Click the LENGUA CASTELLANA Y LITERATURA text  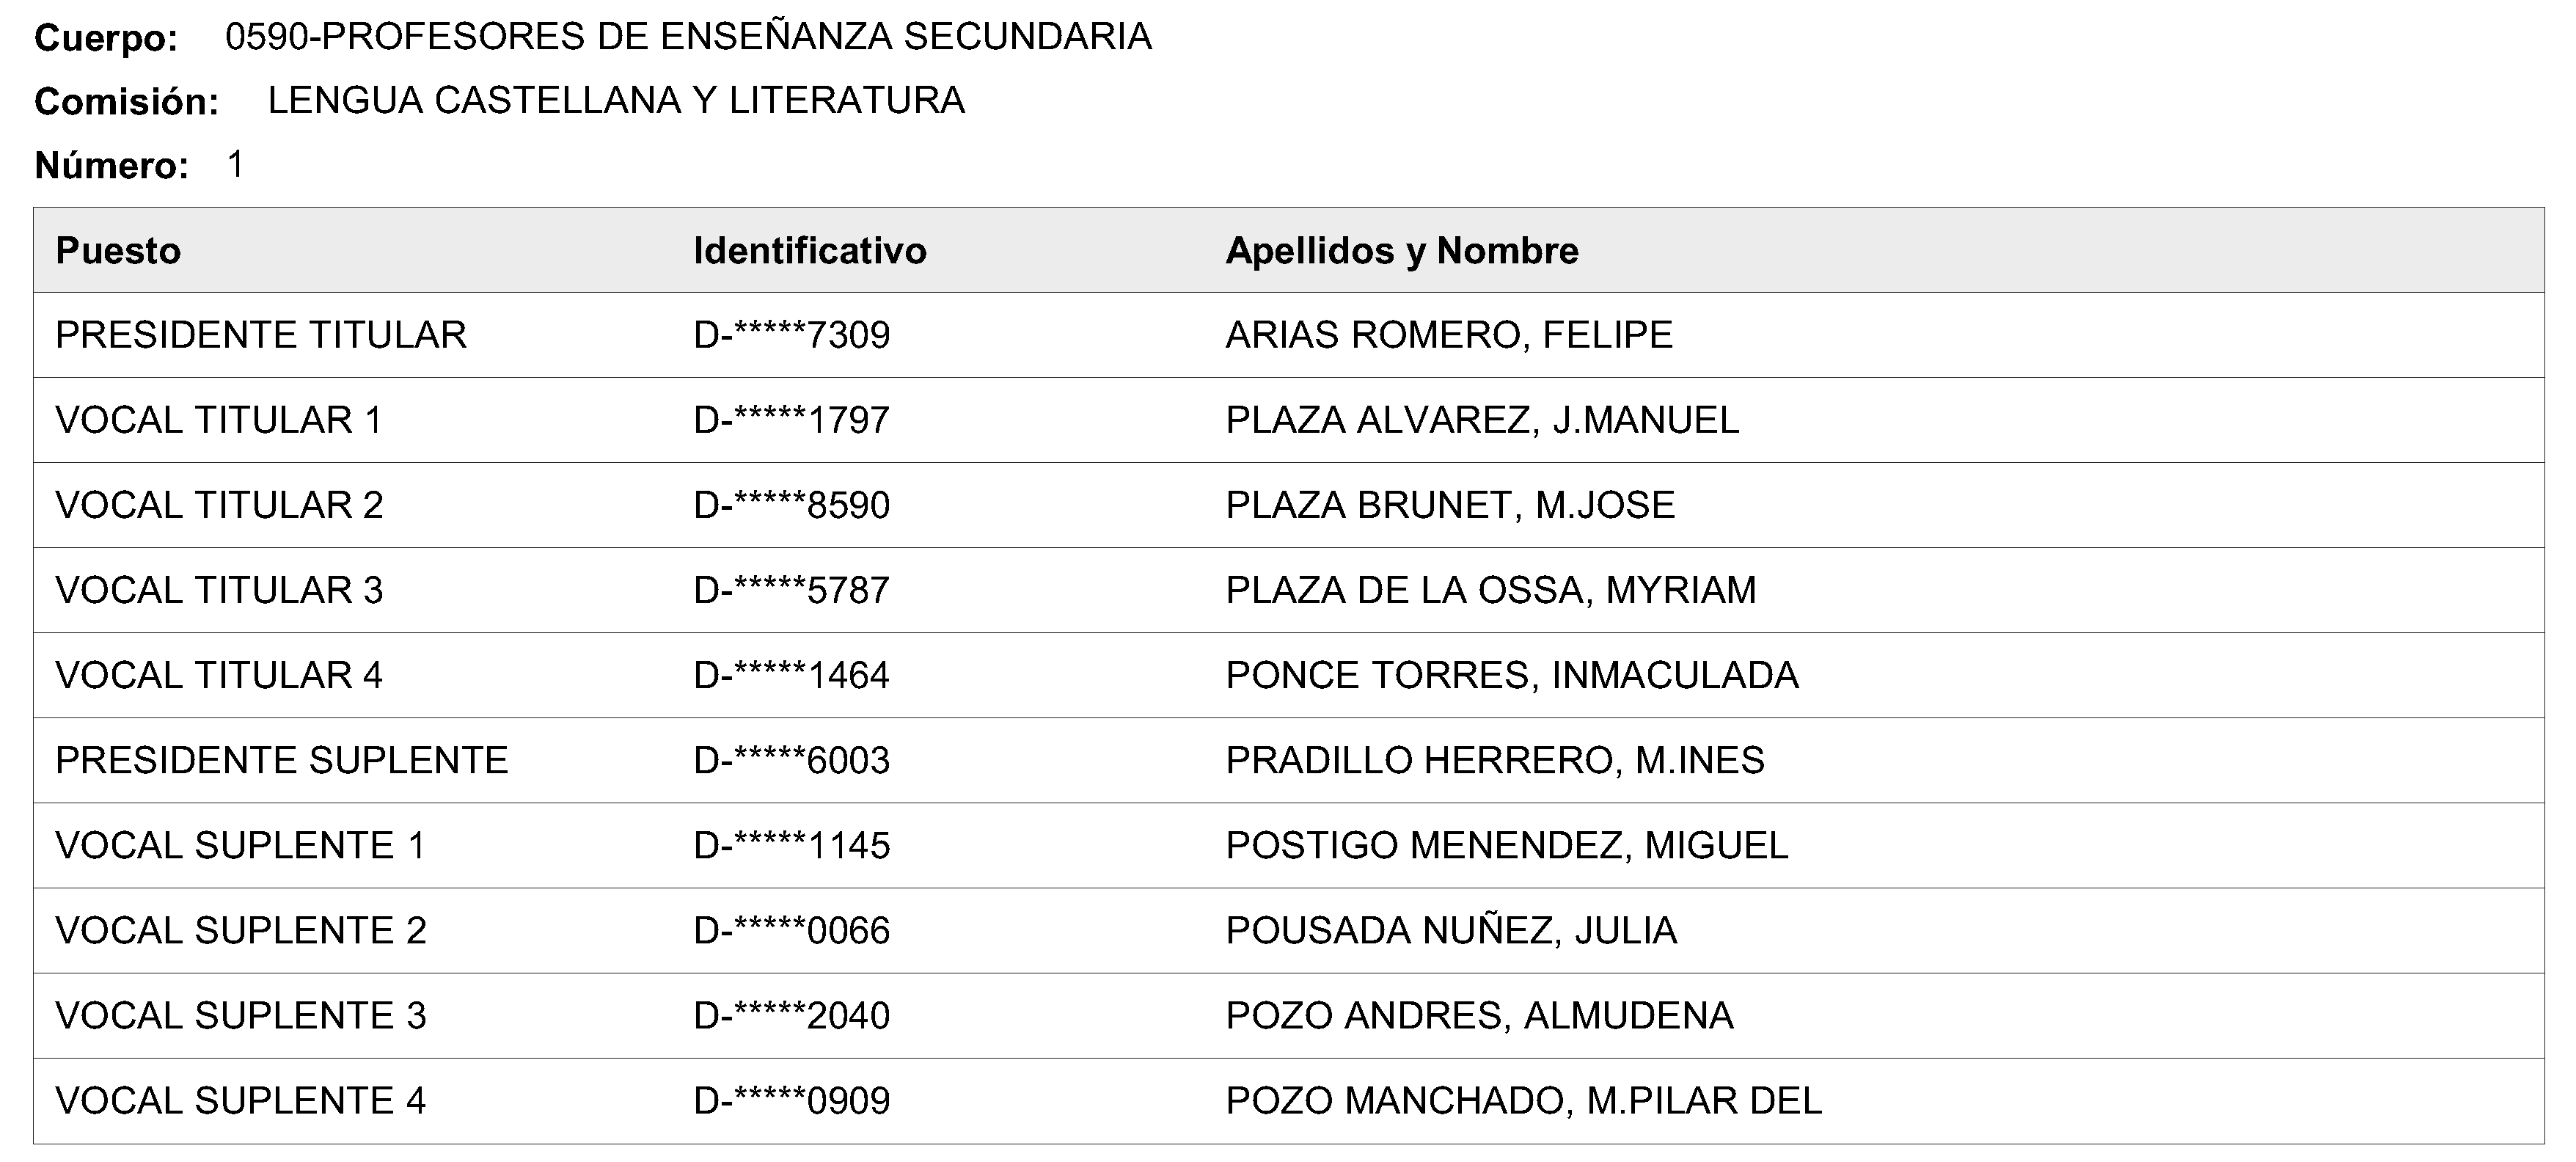616,100
